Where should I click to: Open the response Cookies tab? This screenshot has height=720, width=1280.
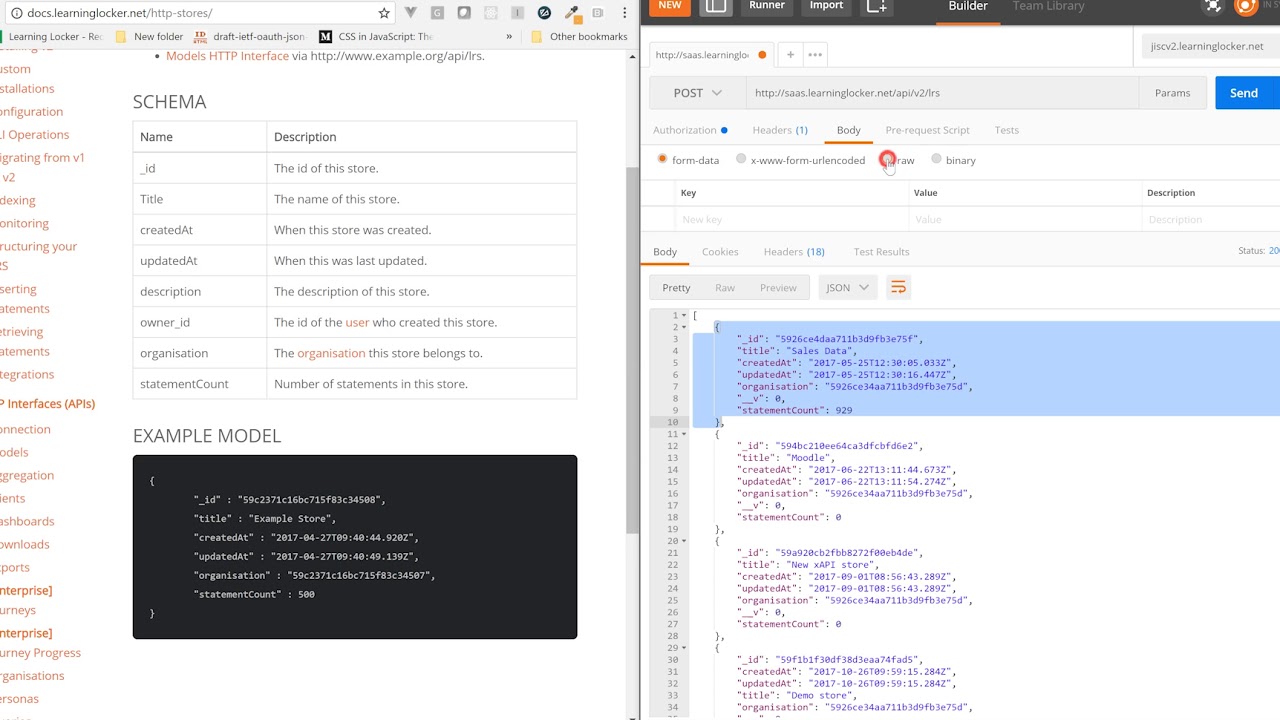(x=720, y=252)
